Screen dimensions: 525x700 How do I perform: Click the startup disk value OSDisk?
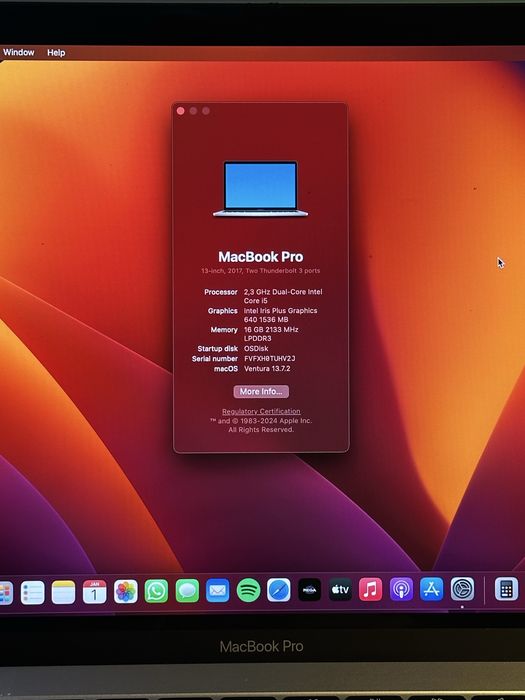256,349
